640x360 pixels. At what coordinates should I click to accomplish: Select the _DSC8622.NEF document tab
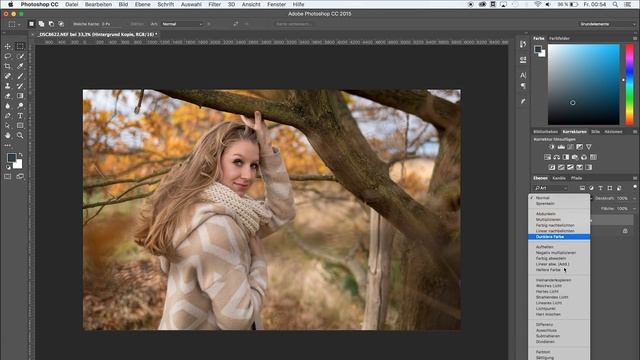97,35
